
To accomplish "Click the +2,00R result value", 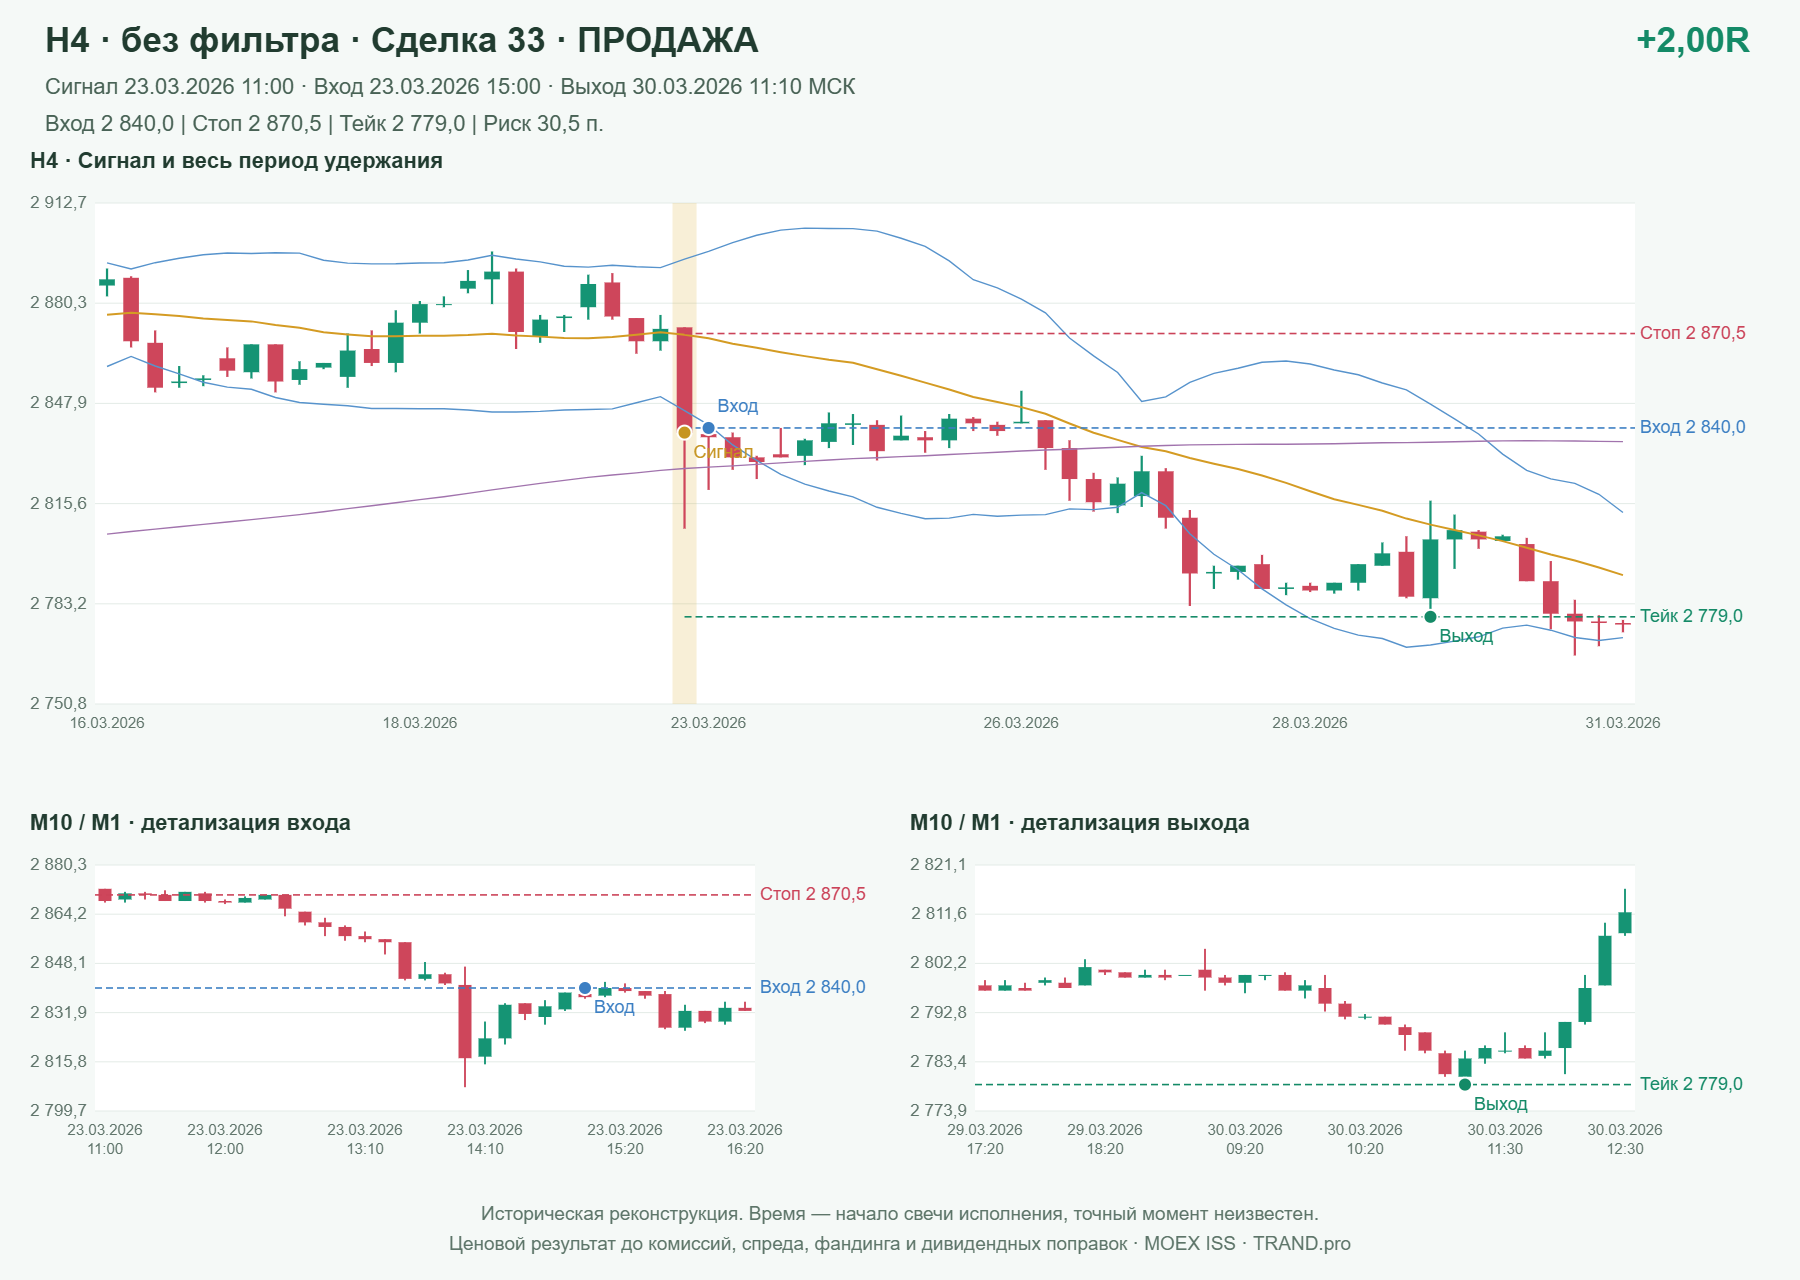I will (x=1692, y=40).
